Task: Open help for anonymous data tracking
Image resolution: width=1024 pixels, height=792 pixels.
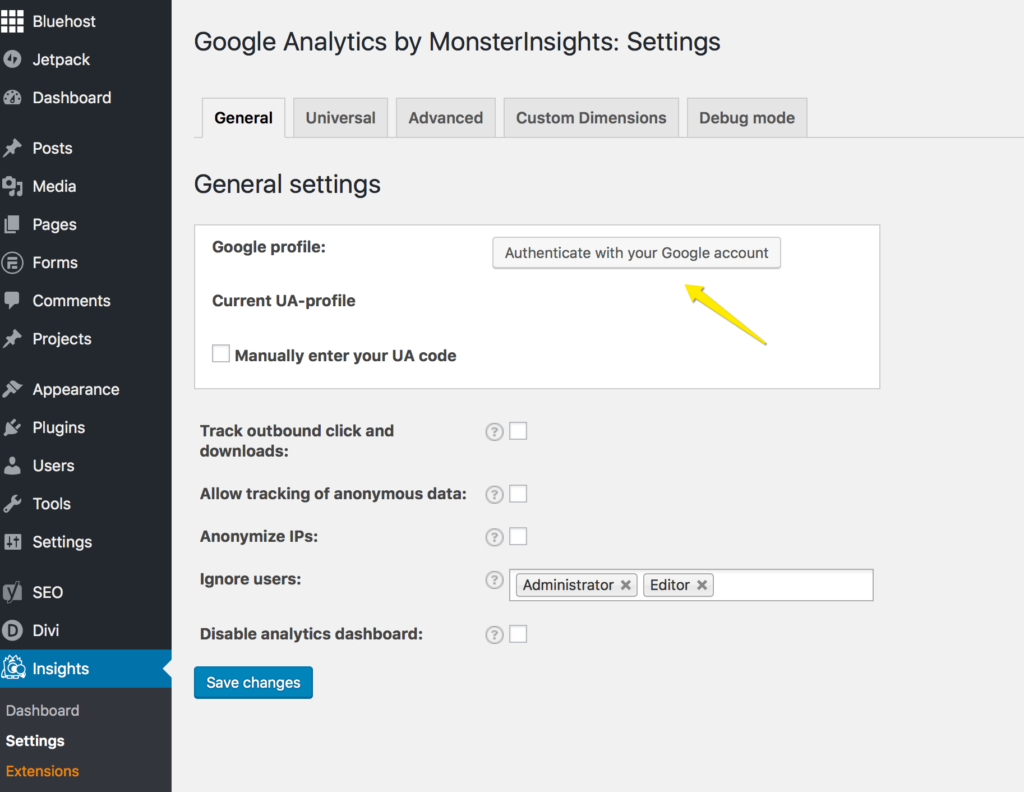Action: click(x=494, y=494)
